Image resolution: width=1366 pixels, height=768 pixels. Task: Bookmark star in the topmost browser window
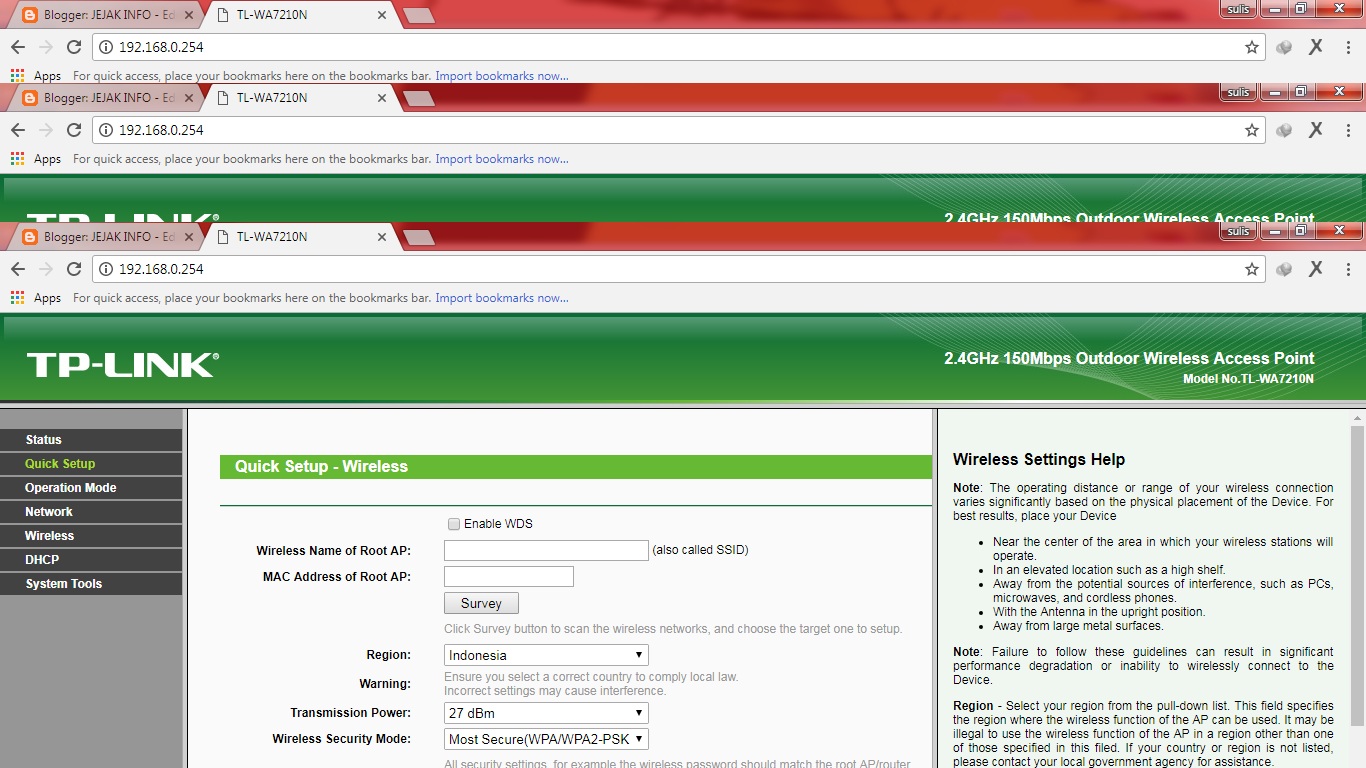tap(1251, 47)
